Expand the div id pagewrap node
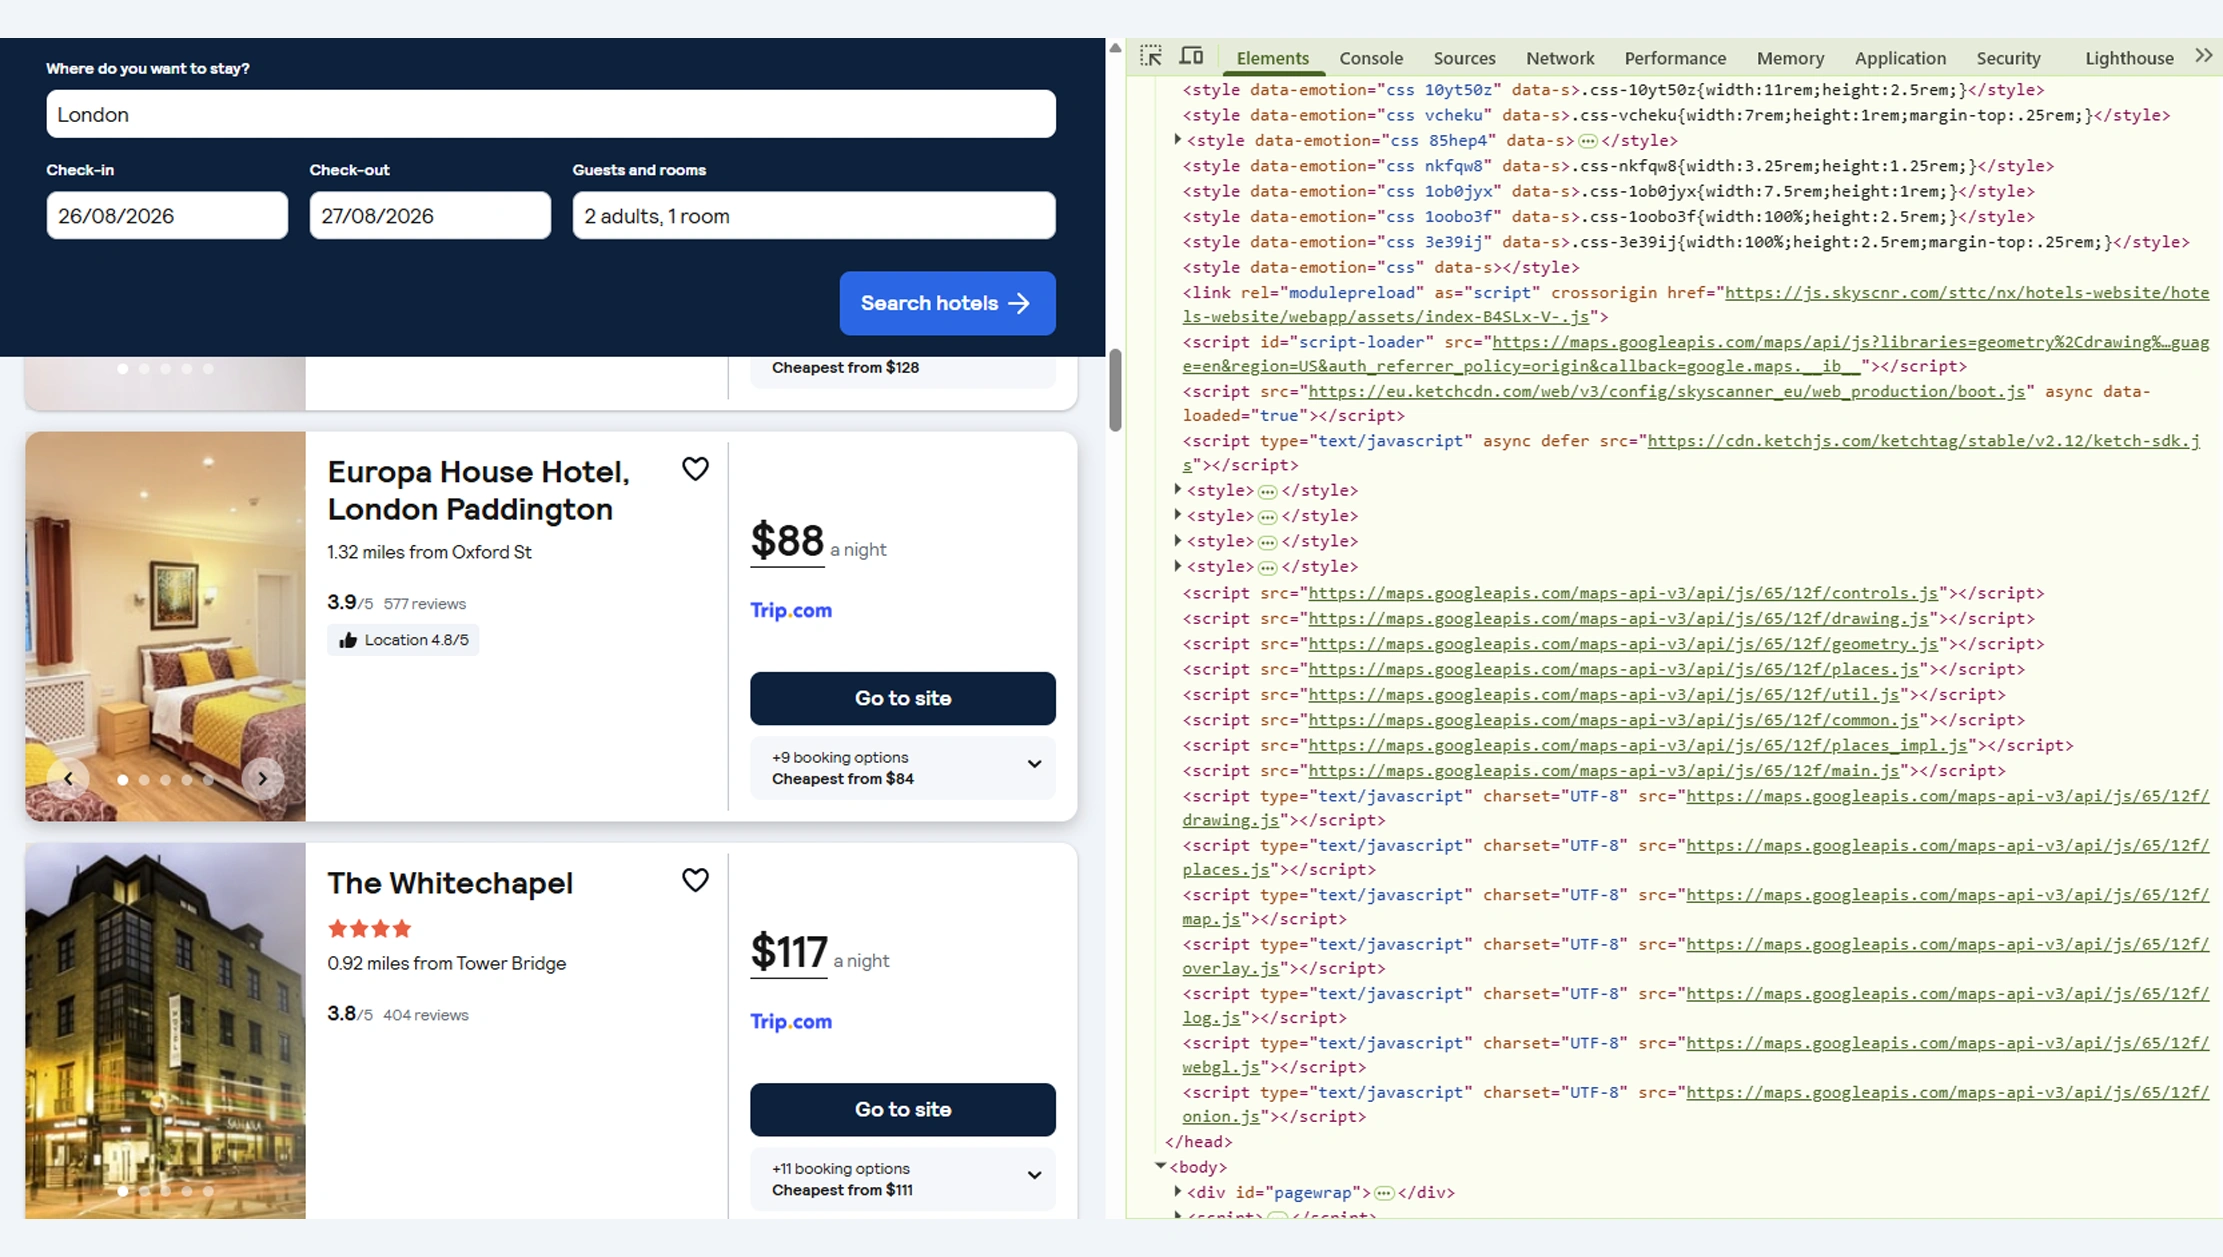2223x1257 pixels. point(1177,1192)
